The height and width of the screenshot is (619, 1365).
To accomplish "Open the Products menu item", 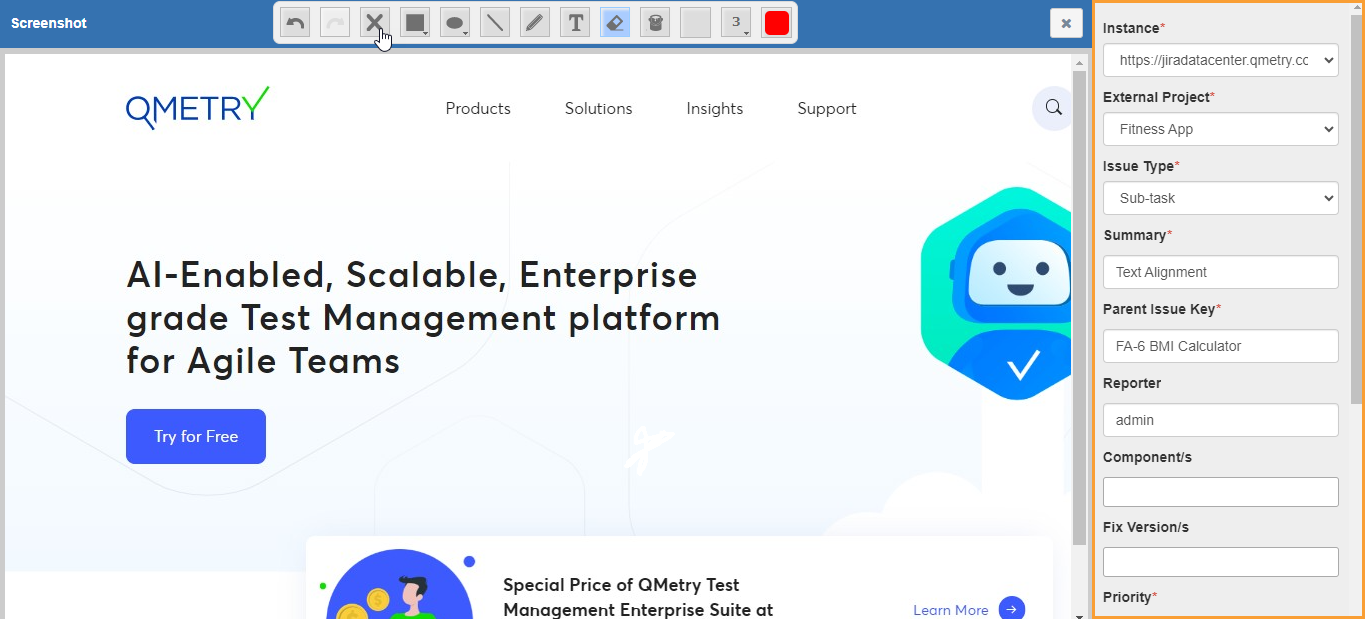I will tap(478, 109).
